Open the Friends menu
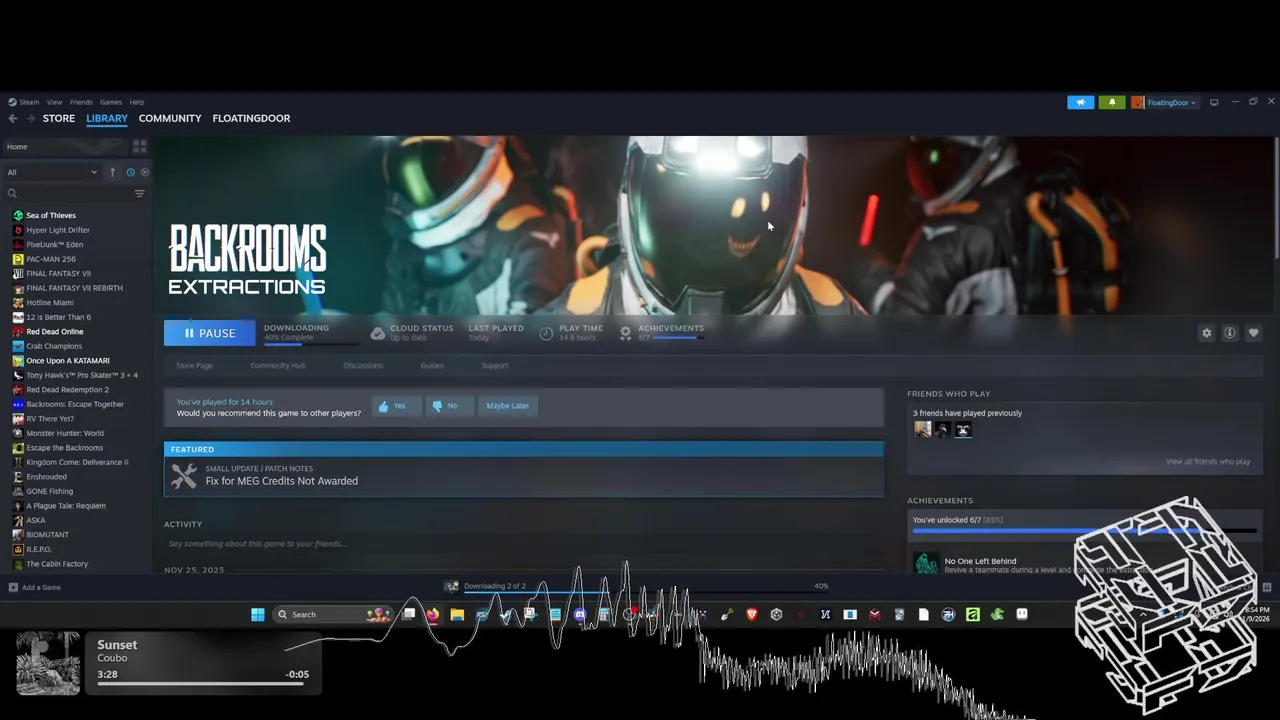The width and height of the screenshot is (1280, 720). 81,102
